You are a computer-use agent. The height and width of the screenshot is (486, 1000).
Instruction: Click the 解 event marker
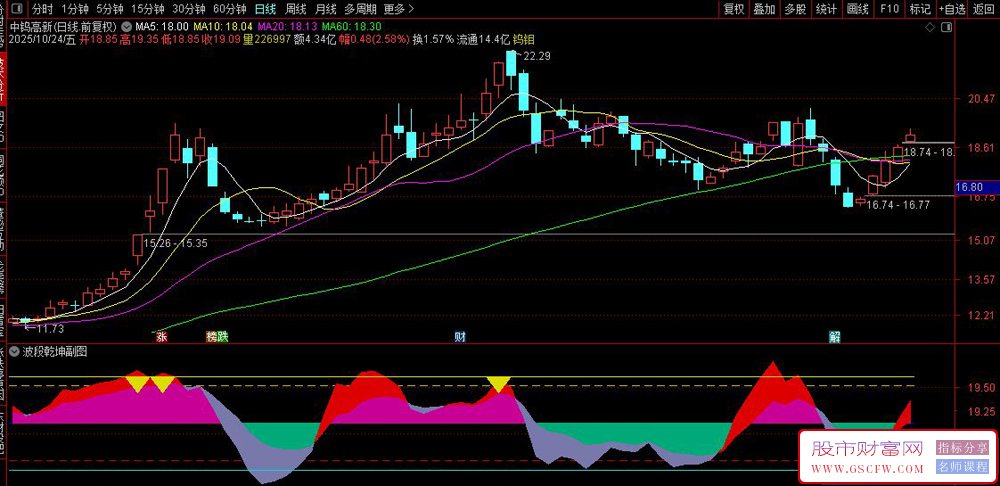click(x=834, y=337)
